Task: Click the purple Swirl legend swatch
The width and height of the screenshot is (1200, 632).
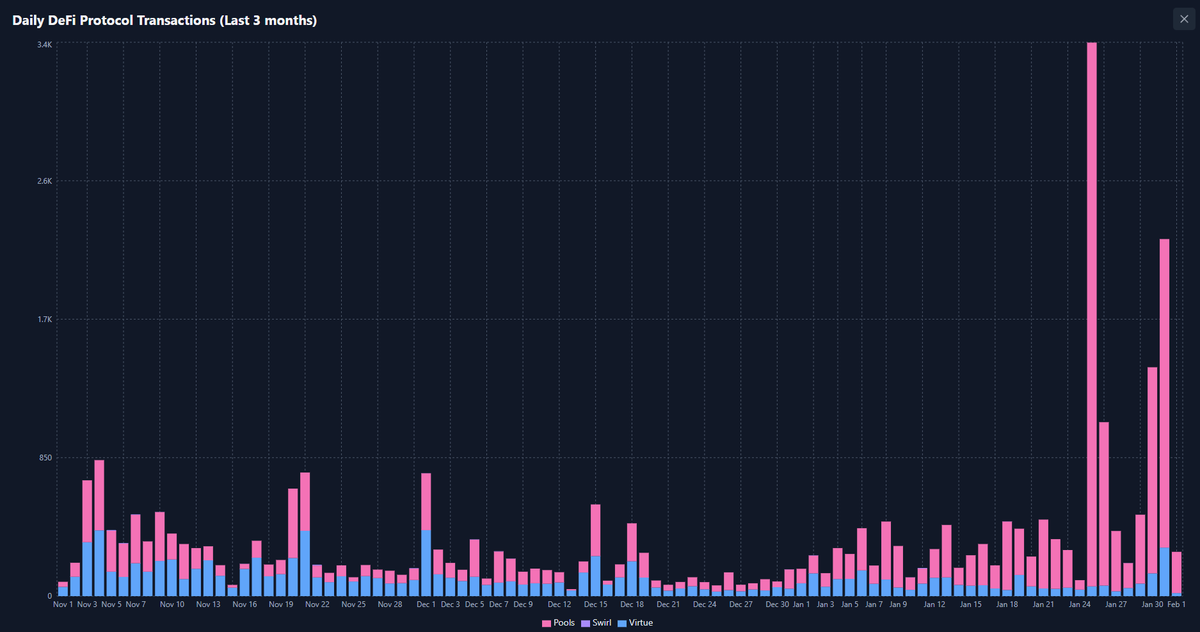Action: click(x=585, y=622)
